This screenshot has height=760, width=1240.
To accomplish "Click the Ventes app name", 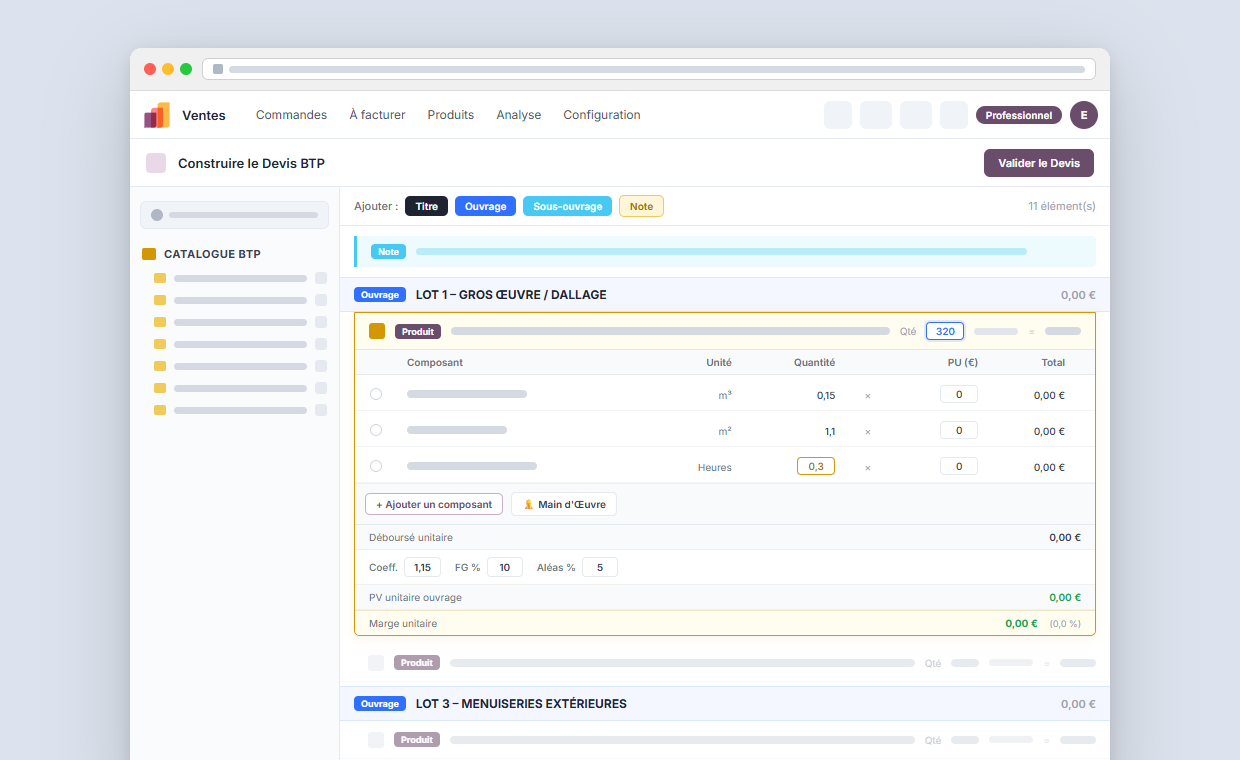I will [x=204, y=115].
